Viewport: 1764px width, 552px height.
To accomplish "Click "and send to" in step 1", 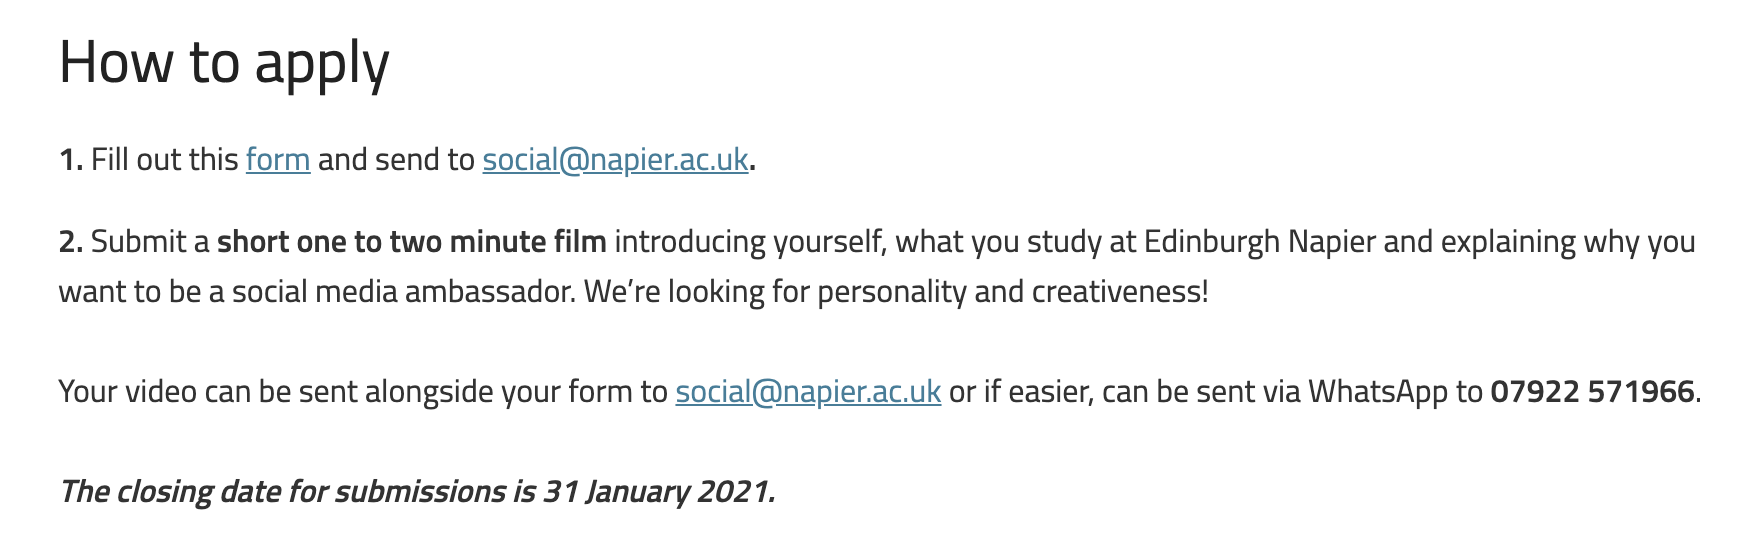I will 396,159.
